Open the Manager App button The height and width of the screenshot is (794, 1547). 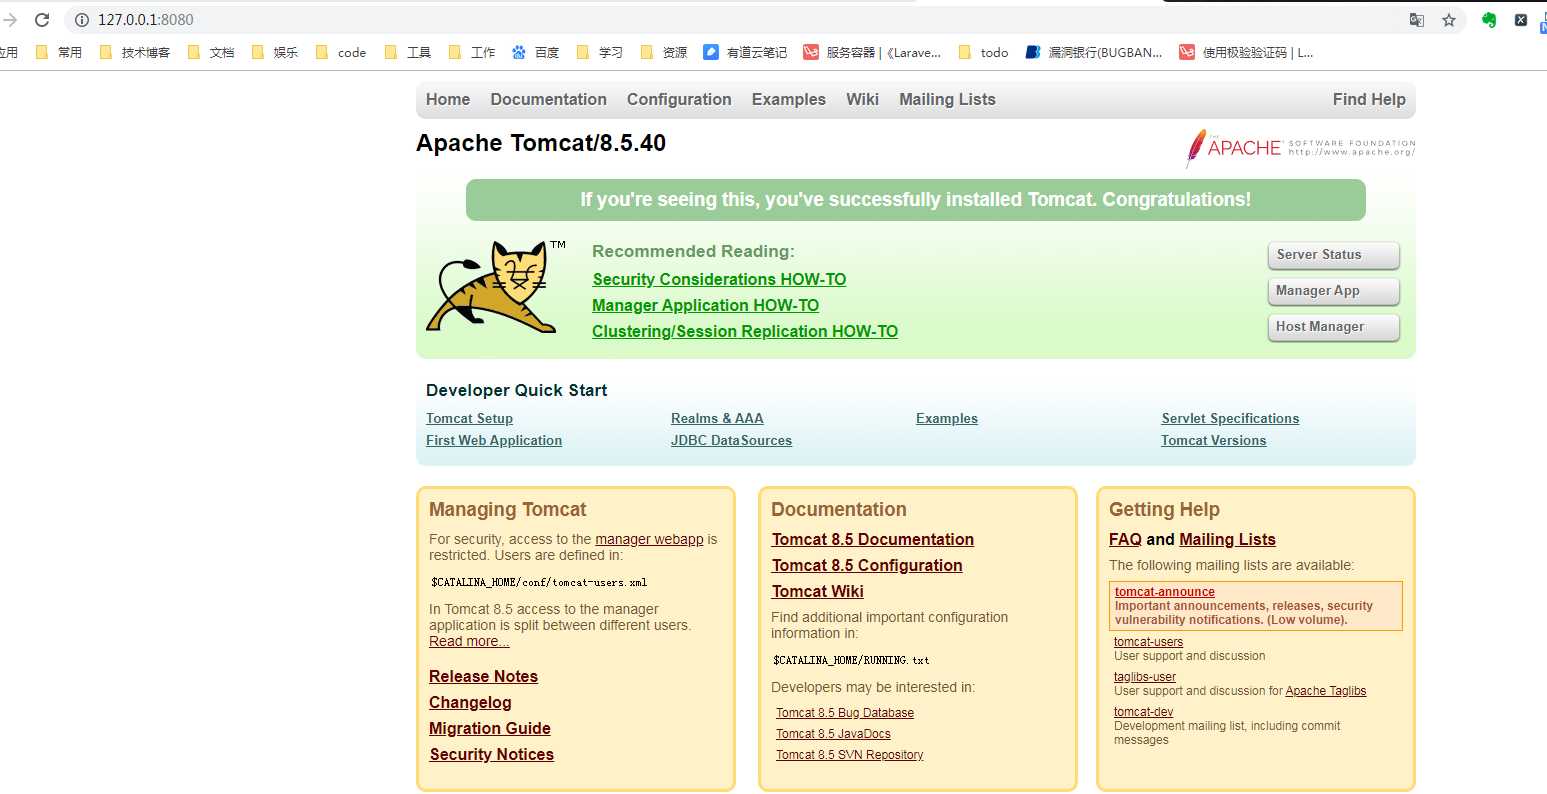[x=1333, y=291]
